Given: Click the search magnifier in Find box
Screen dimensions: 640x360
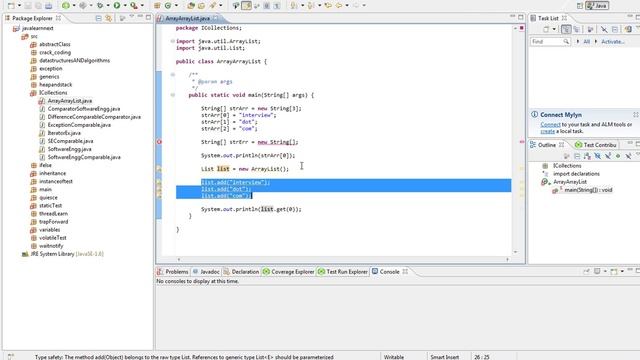Looking at the screenshot, I should point(566,42).
